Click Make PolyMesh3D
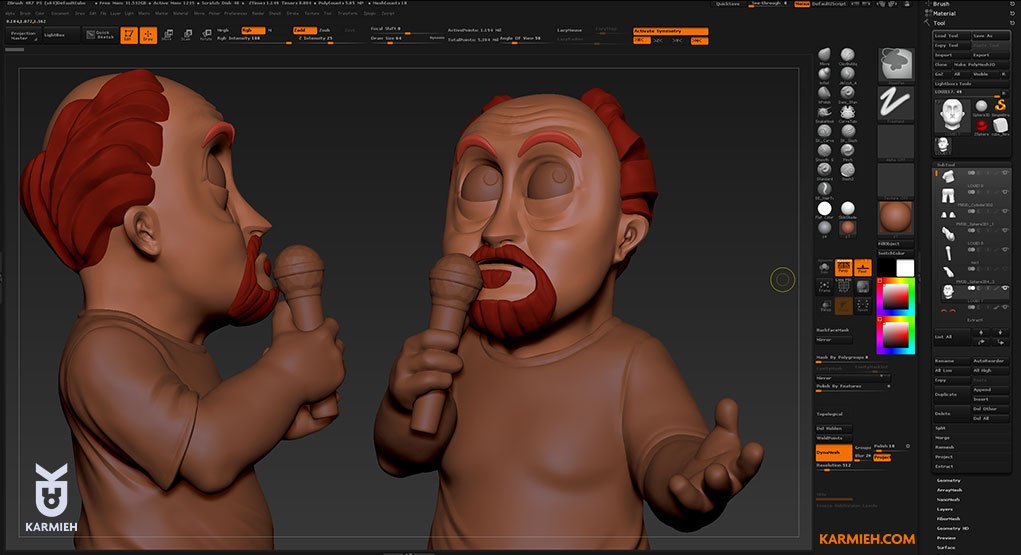Screen dimensions: 1021x555 981,64
